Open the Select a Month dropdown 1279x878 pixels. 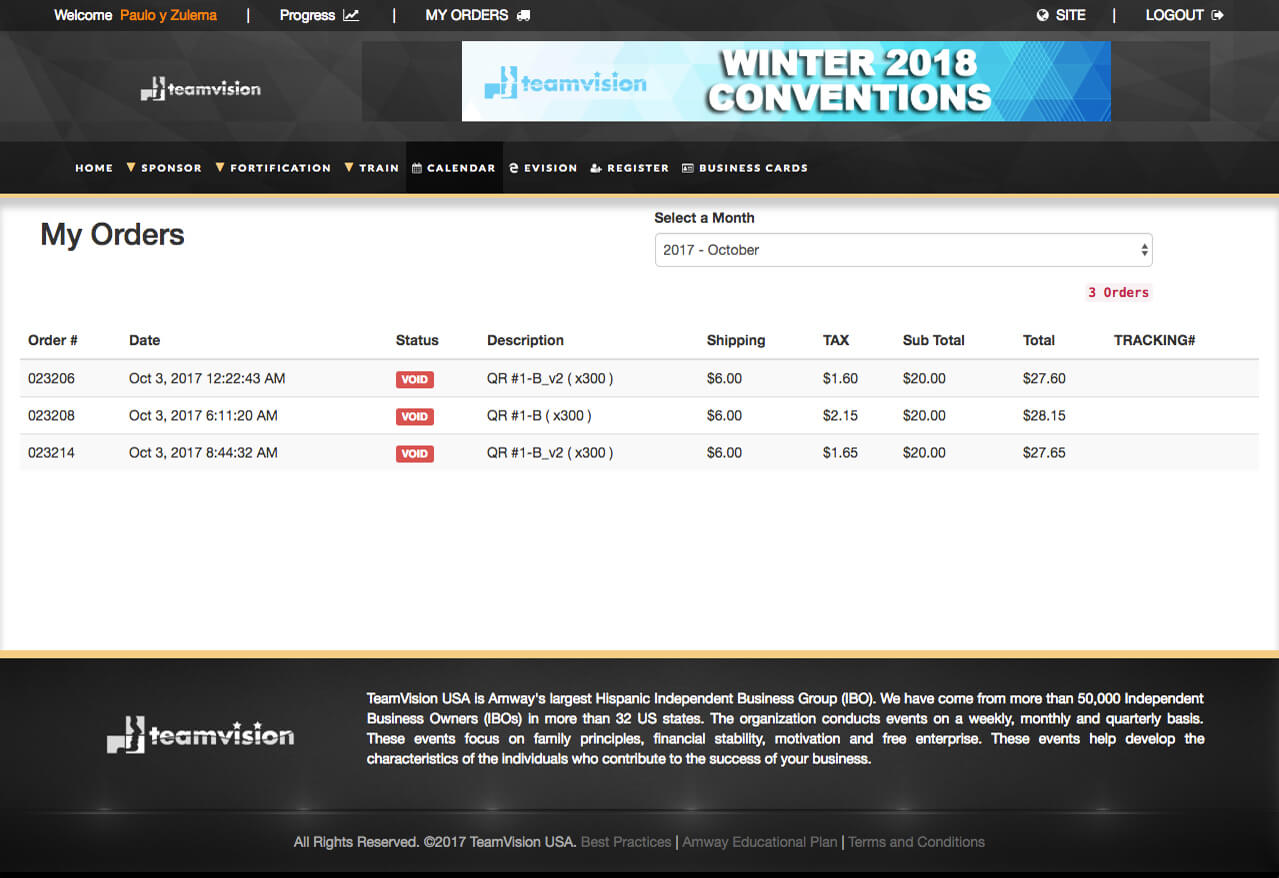tap(903, 250)
